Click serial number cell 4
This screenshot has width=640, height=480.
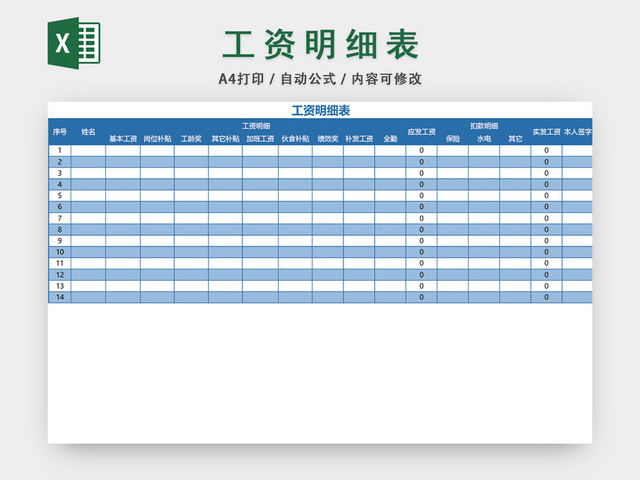(60, 184)
